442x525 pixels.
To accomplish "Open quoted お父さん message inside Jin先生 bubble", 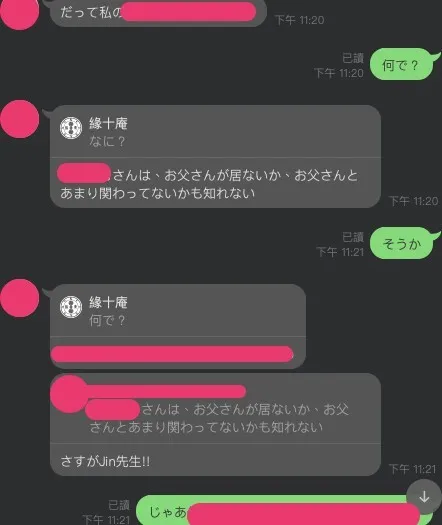I will pyautogui.click(x=215, y=409).
